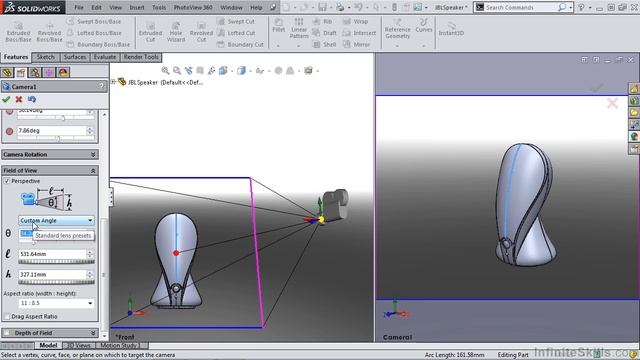640x360 pixels.
Task: Accept Camera1 with the green checkmark
Action: coord(6,99)
